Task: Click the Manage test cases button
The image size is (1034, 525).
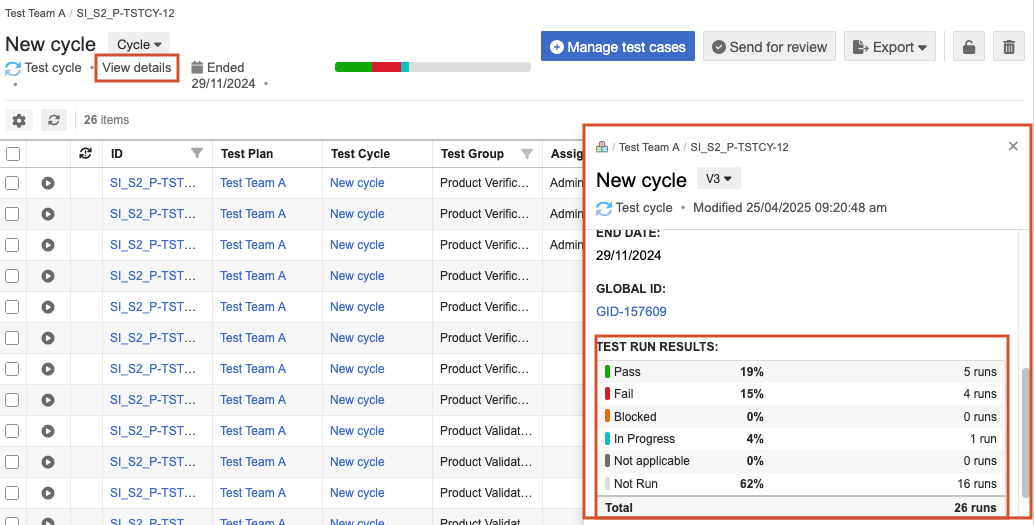Action: pyautogui.click(x=617, y=47)
